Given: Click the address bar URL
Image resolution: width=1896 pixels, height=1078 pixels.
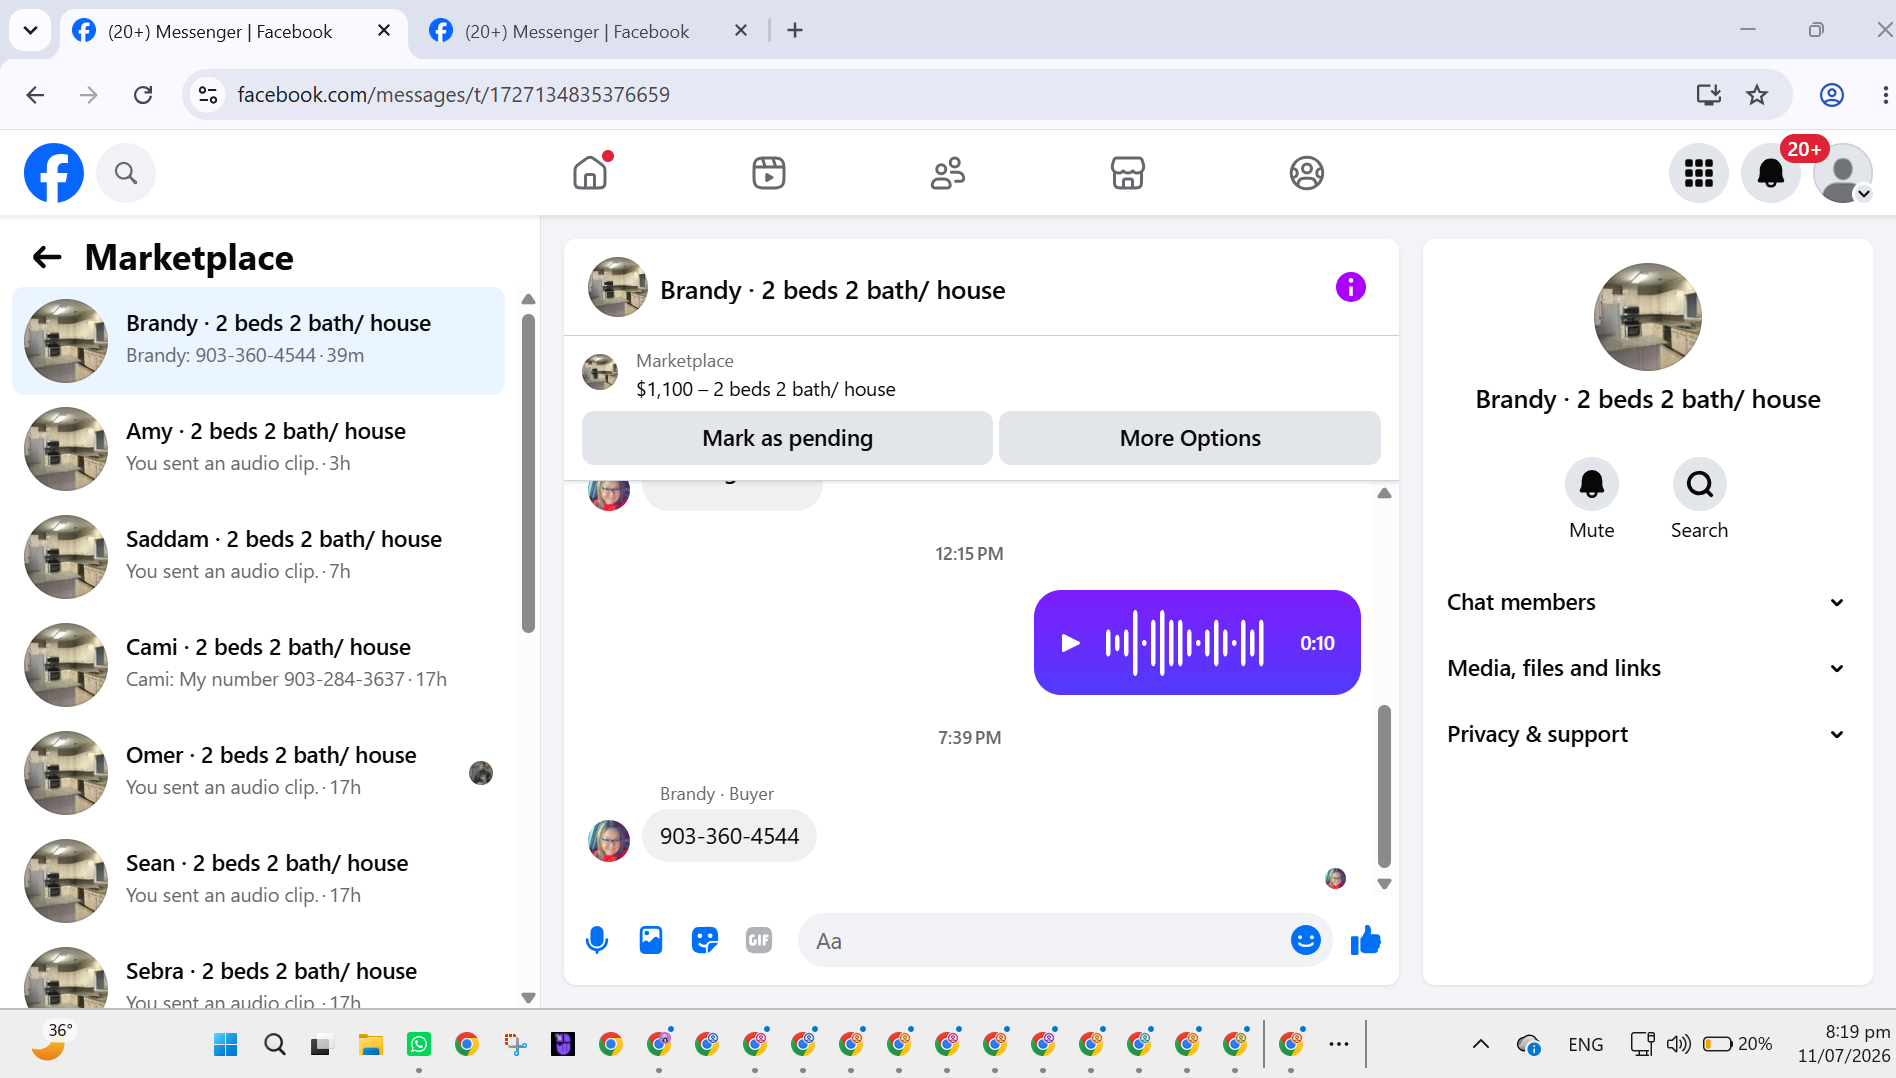Looking at the screenshot, I should pos(453,95).
